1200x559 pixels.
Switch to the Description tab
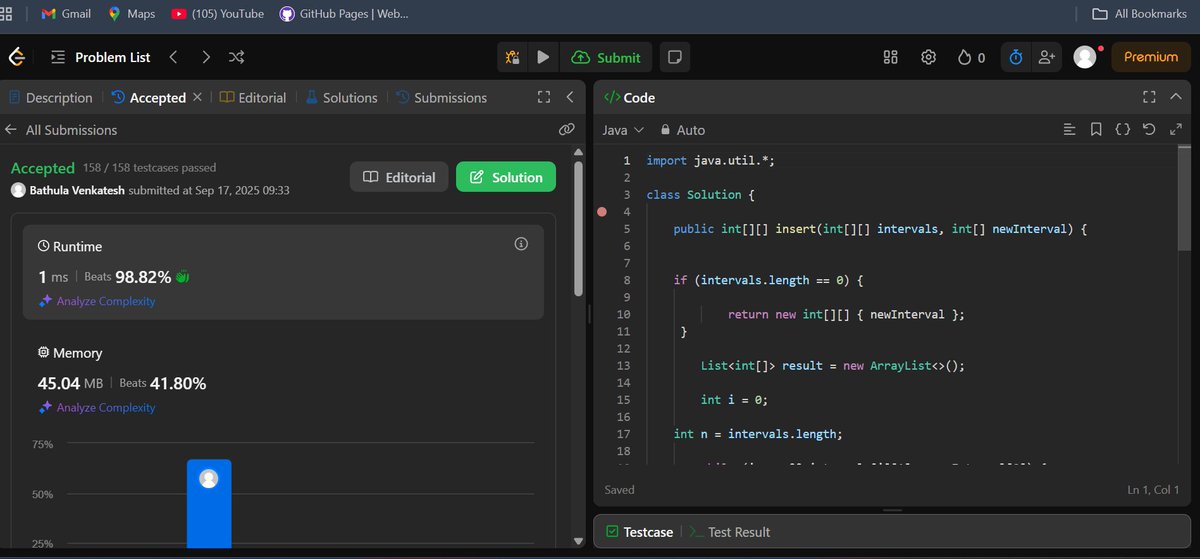[50, 97]
